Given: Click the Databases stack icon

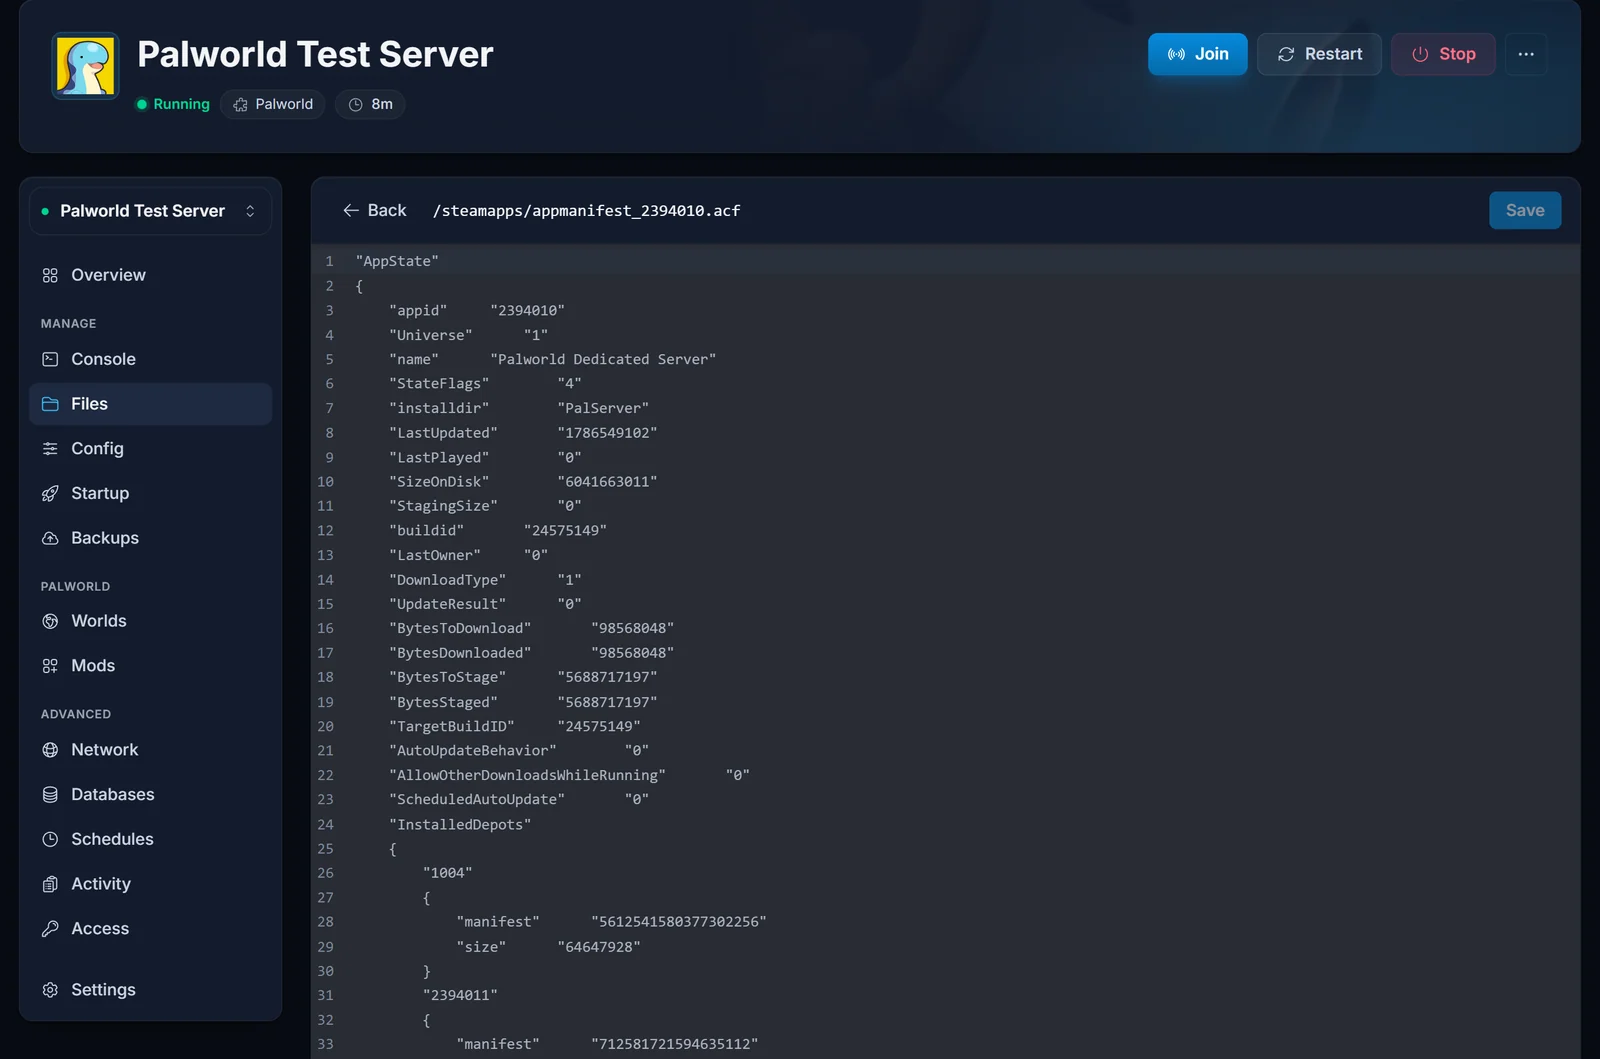Looking at the screenshot, I should 50,795.
